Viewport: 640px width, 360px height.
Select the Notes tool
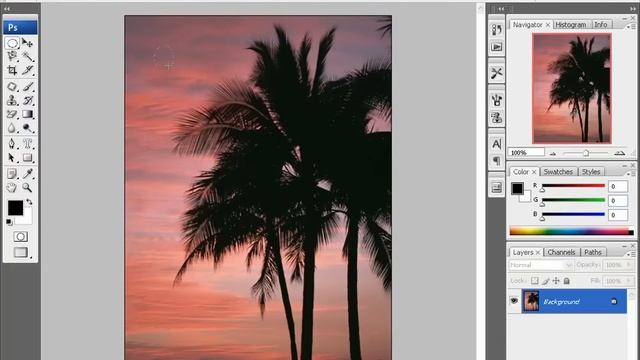coord(12,174)
